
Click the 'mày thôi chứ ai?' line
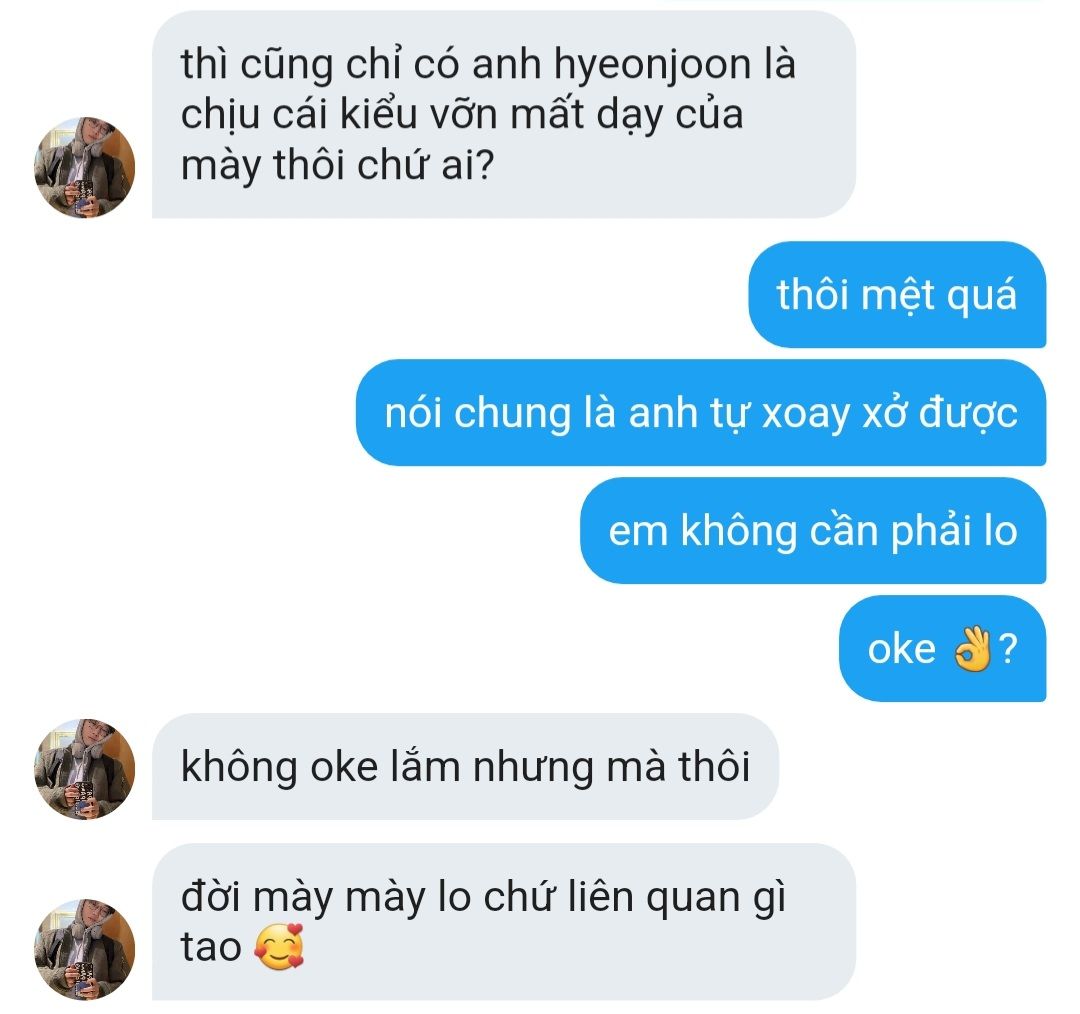tap(338, 166)
